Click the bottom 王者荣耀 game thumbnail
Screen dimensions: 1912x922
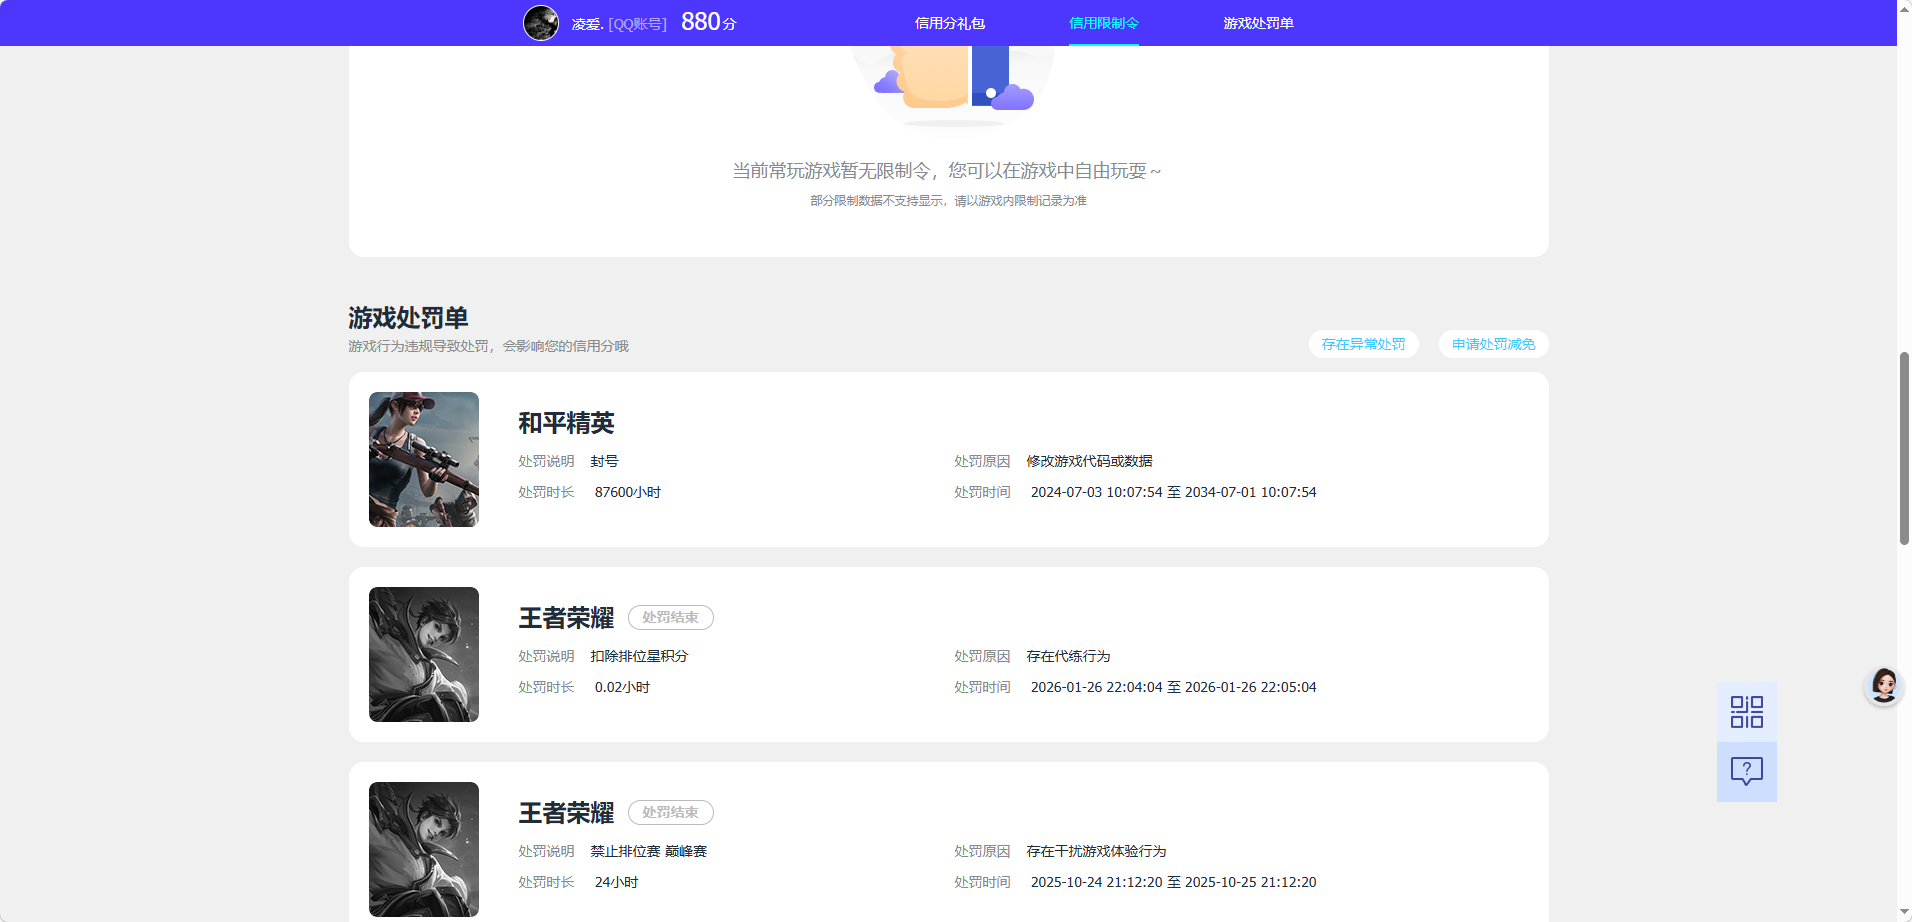pyautogui.click(x=423, y=849)
